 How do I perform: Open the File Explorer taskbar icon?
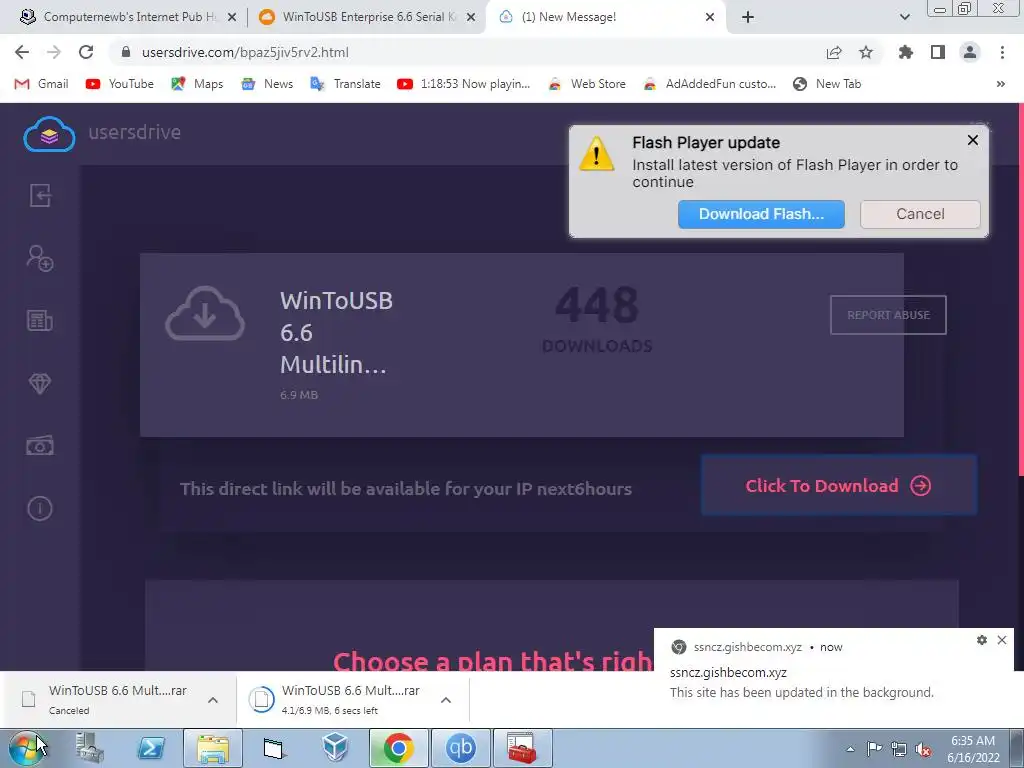click(x=213, y=748)
